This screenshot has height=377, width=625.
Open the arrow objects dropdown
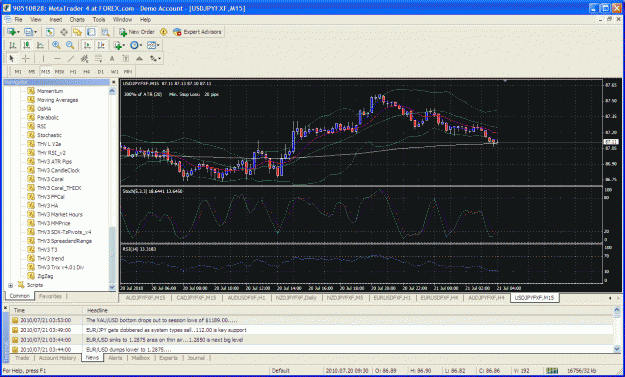coord(155,59)
